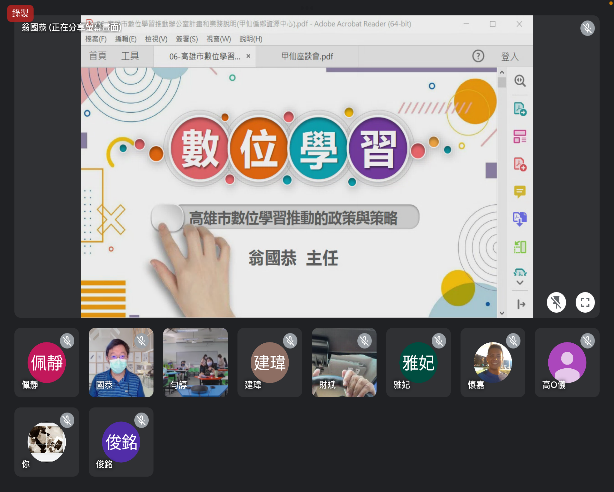Click the scroll-down arrow of the PDF view
The width and height of the screenshot is (614, 492).
click(x=502, y=313)
